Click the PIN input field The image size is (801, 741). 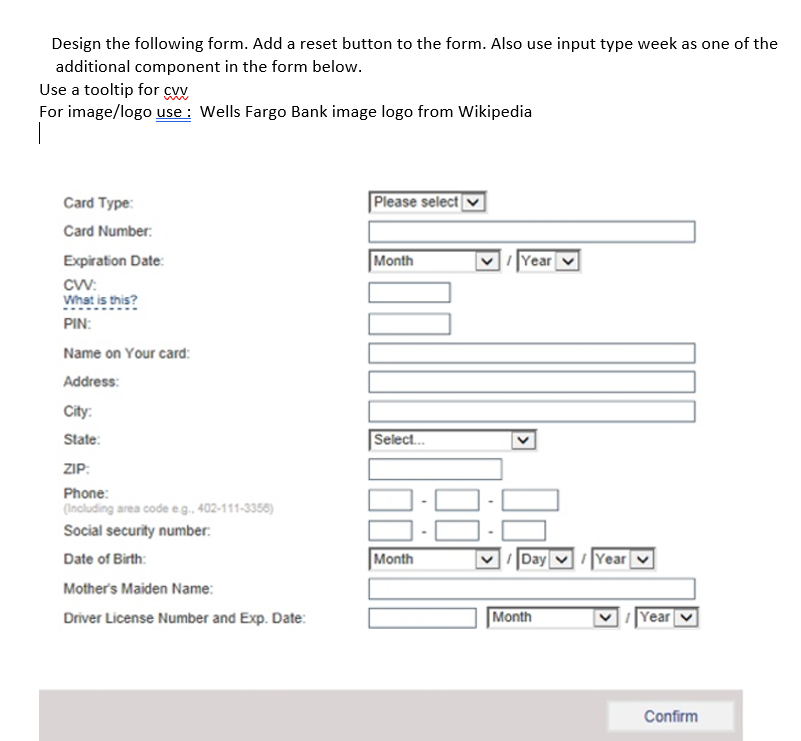[409, 323]
